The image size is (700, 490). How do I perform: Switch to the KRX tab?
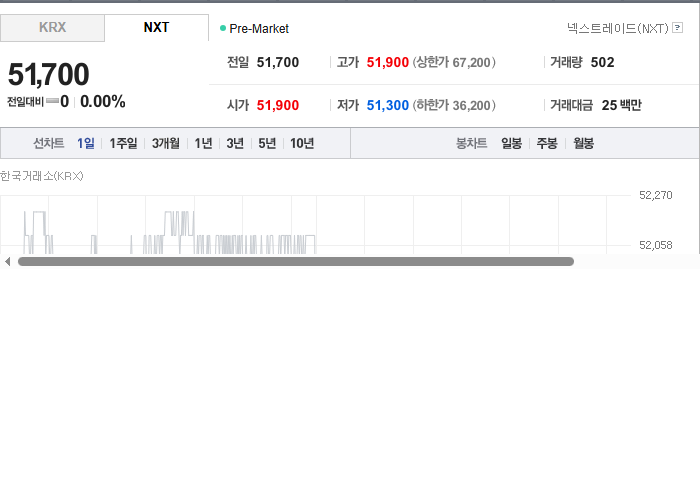[52, 28]
